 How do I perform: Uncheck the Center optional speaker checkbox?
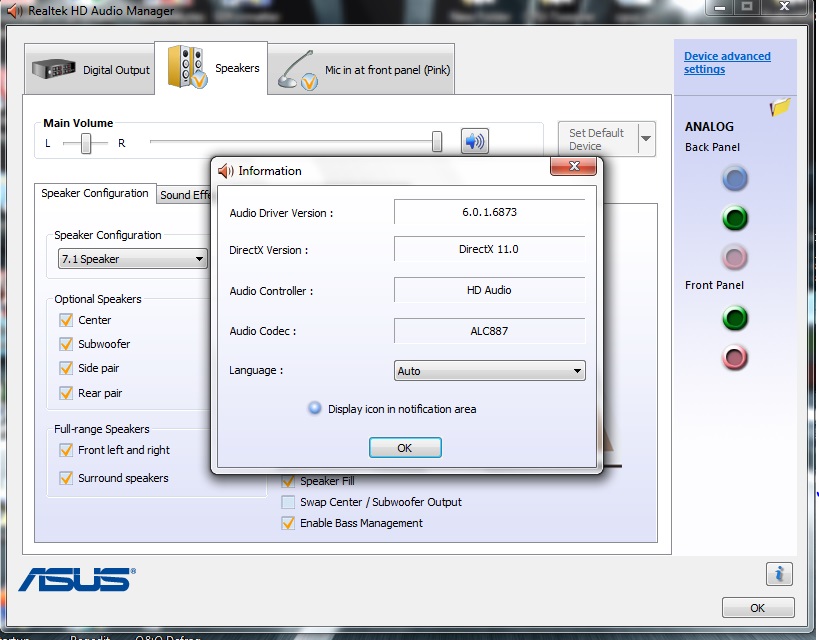pos(66,320)
